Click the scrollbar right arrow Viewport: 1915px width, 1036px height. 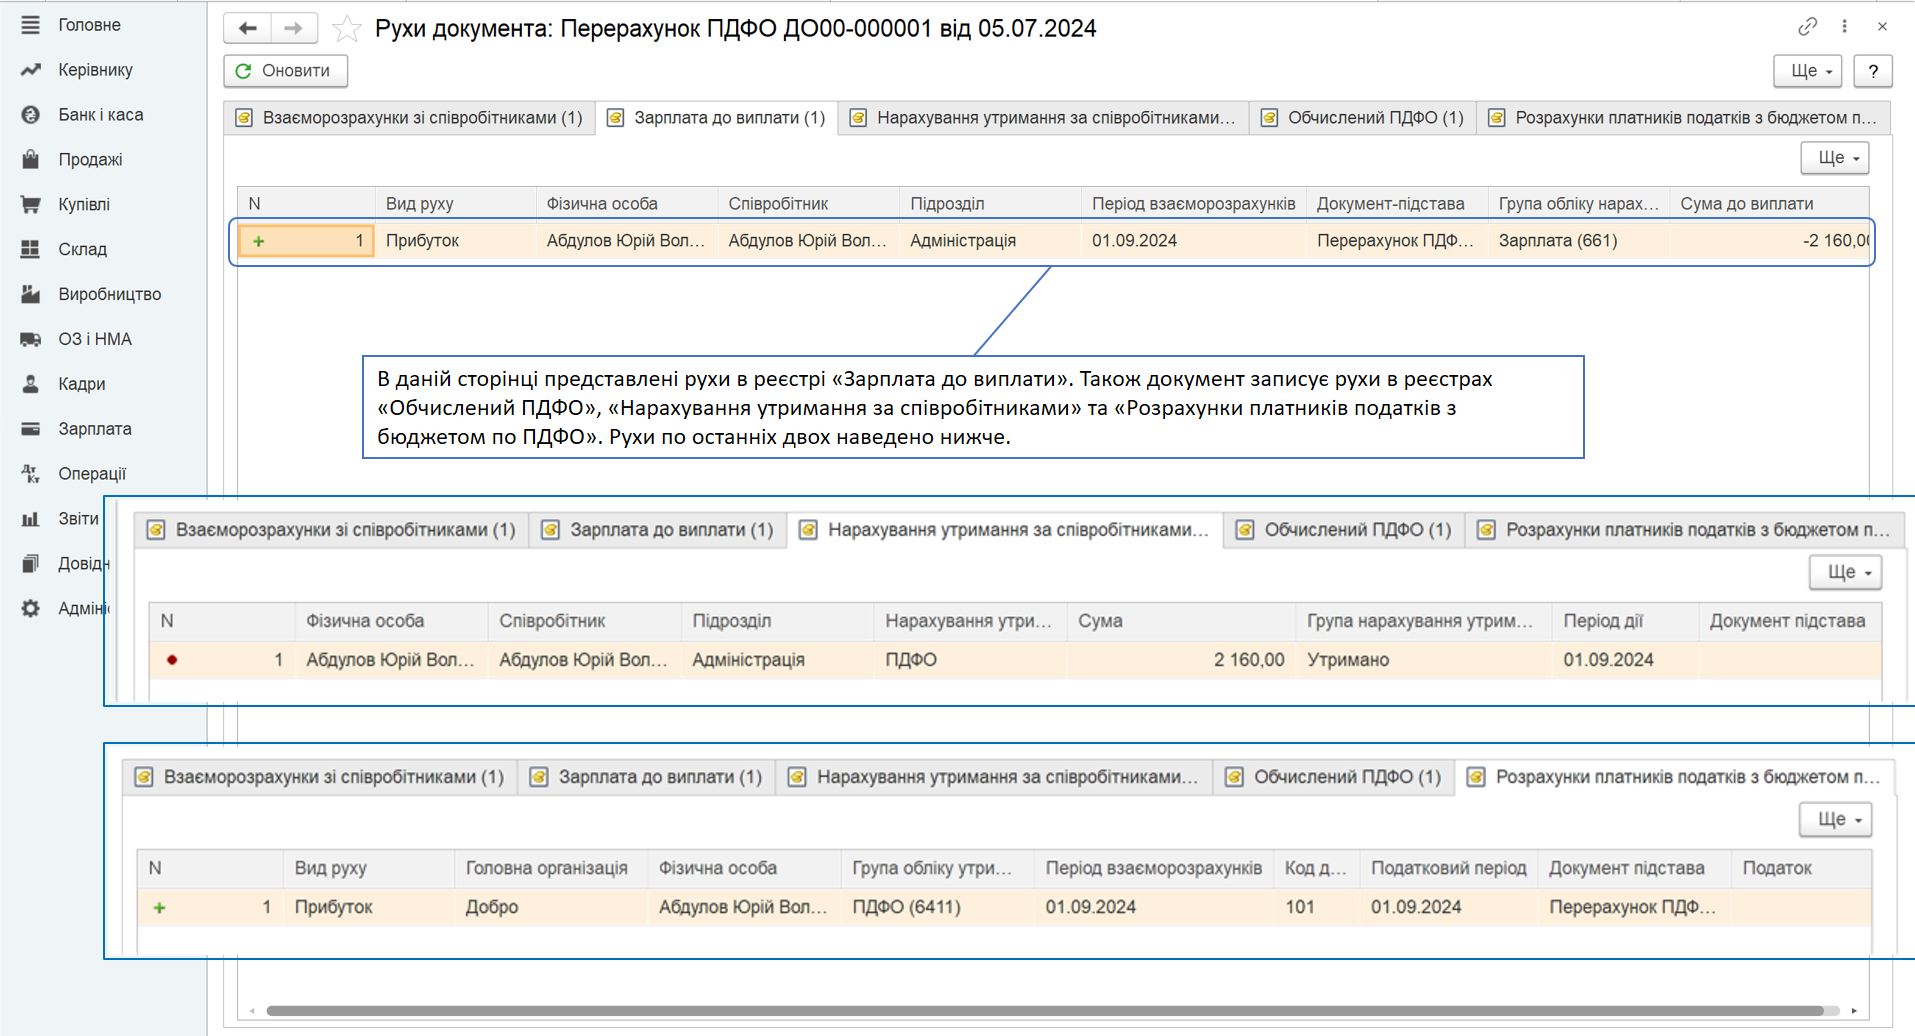(x=1854, y=1011)
